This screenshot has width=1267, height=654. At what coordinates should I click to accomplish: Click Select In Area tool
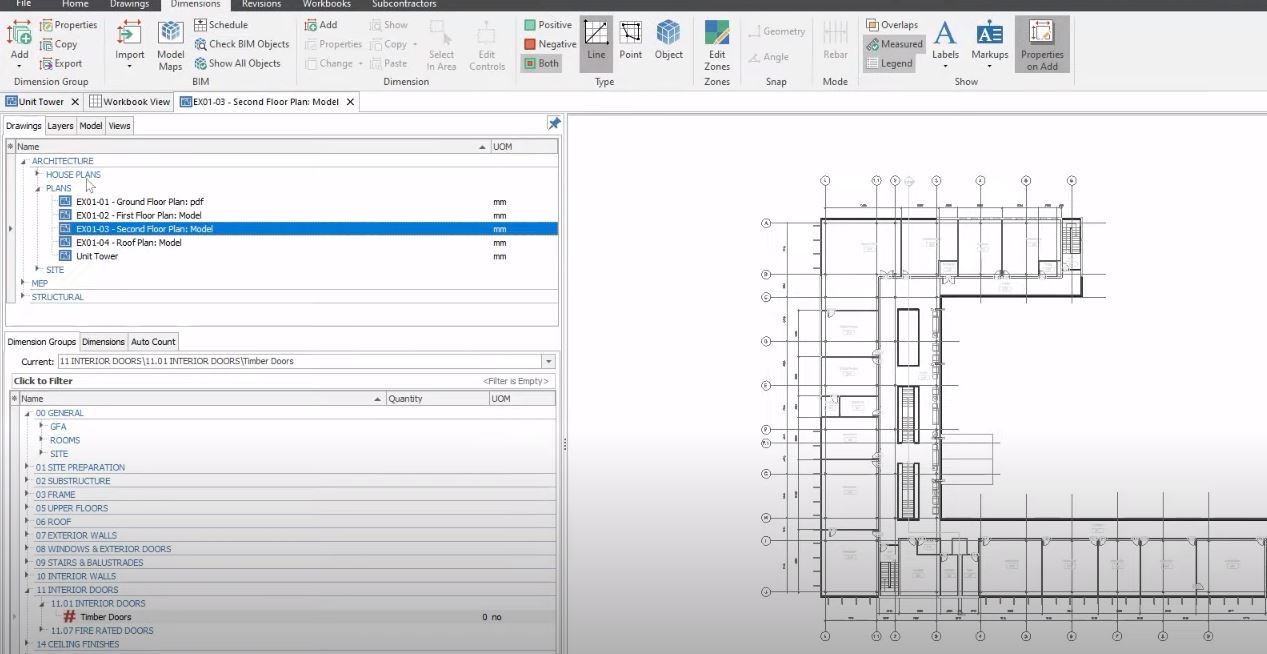(x=441, y=45)
